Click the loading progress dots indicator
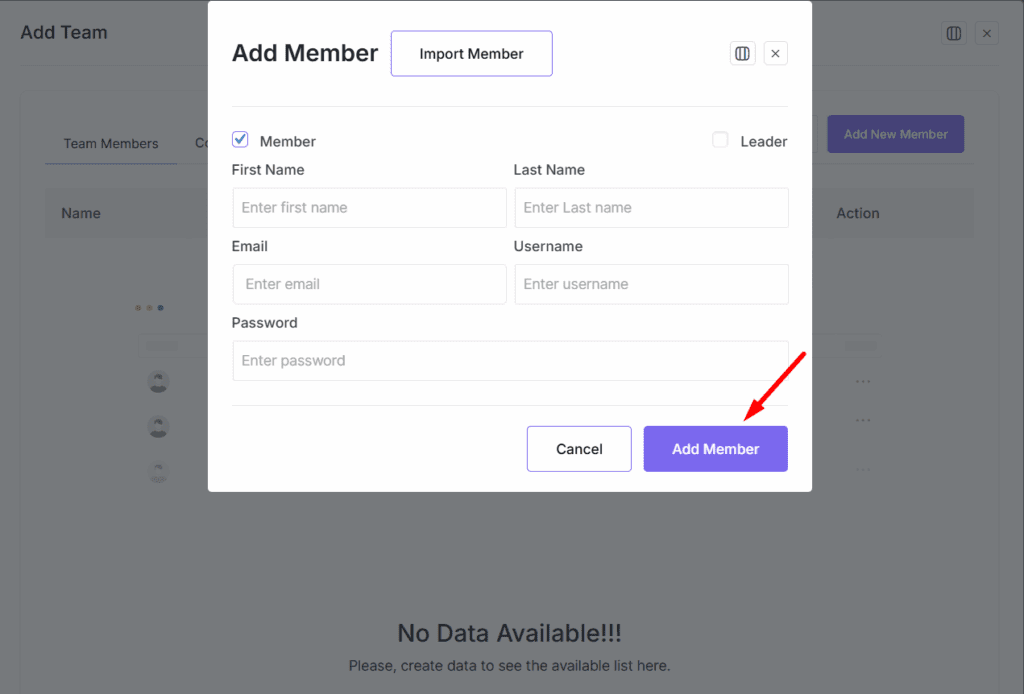Screen dimensions: 1024x694 pyautogui.click(x=149, y=307)
